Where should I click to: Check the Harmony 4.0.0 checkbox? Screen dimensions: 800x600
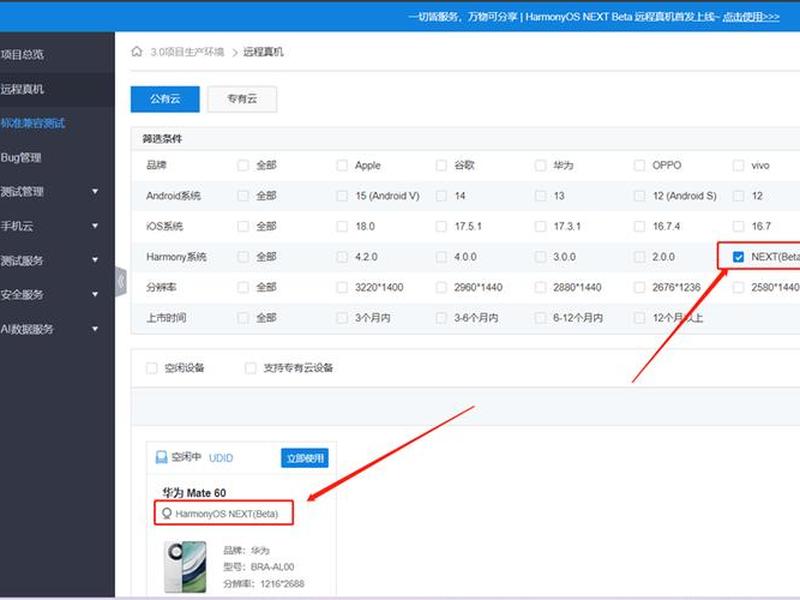(x=441, y=257)
